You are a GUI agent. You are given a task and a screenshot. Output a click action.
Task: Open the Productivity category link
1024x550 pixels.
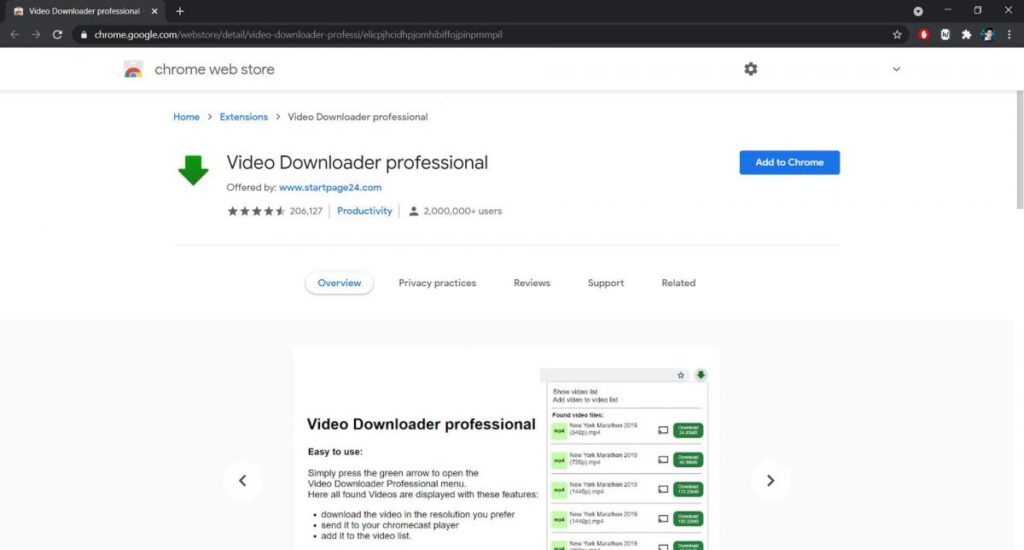tap(364, 211)
